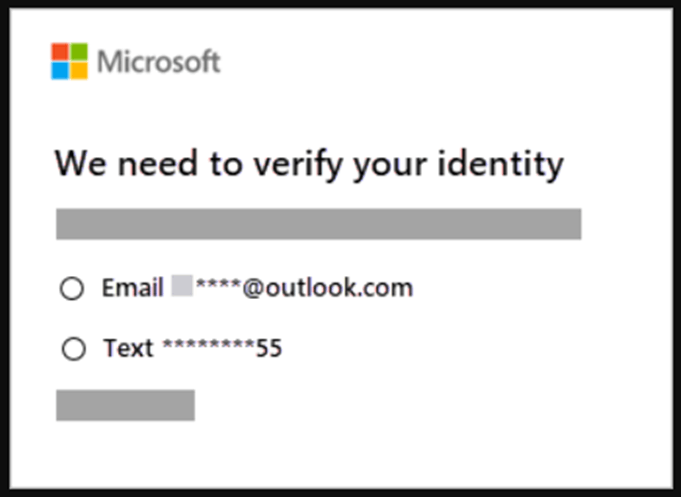This screenshot has width=681, height=497.
Task: Click the long gray redacted bar under heading
Action: tap(319, 224)
